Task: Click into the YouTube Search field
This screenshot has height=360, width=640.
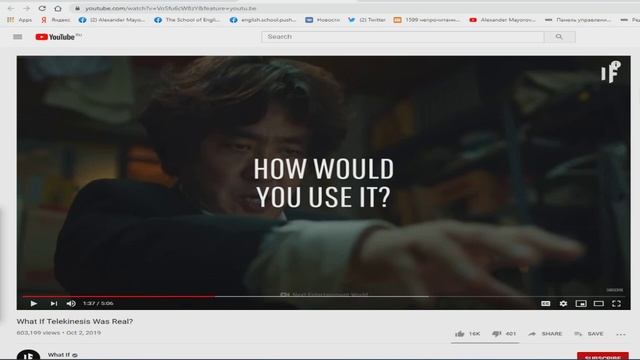Action: 403,37
